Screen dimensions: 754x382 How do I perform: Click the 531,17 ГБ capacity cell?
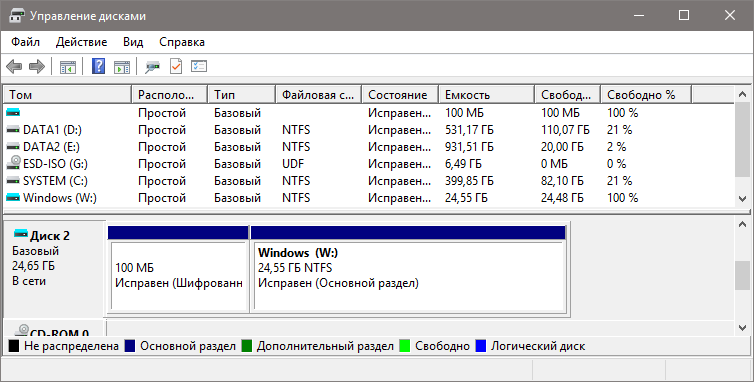click(469, 130)
